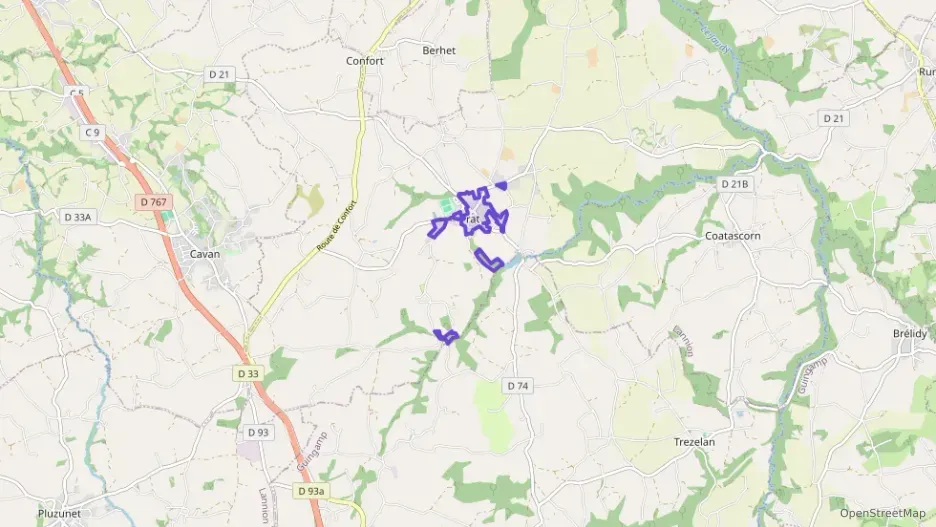Click the Coatascorn village label
This screenshot has height=527, width=936.
[732, 236]
